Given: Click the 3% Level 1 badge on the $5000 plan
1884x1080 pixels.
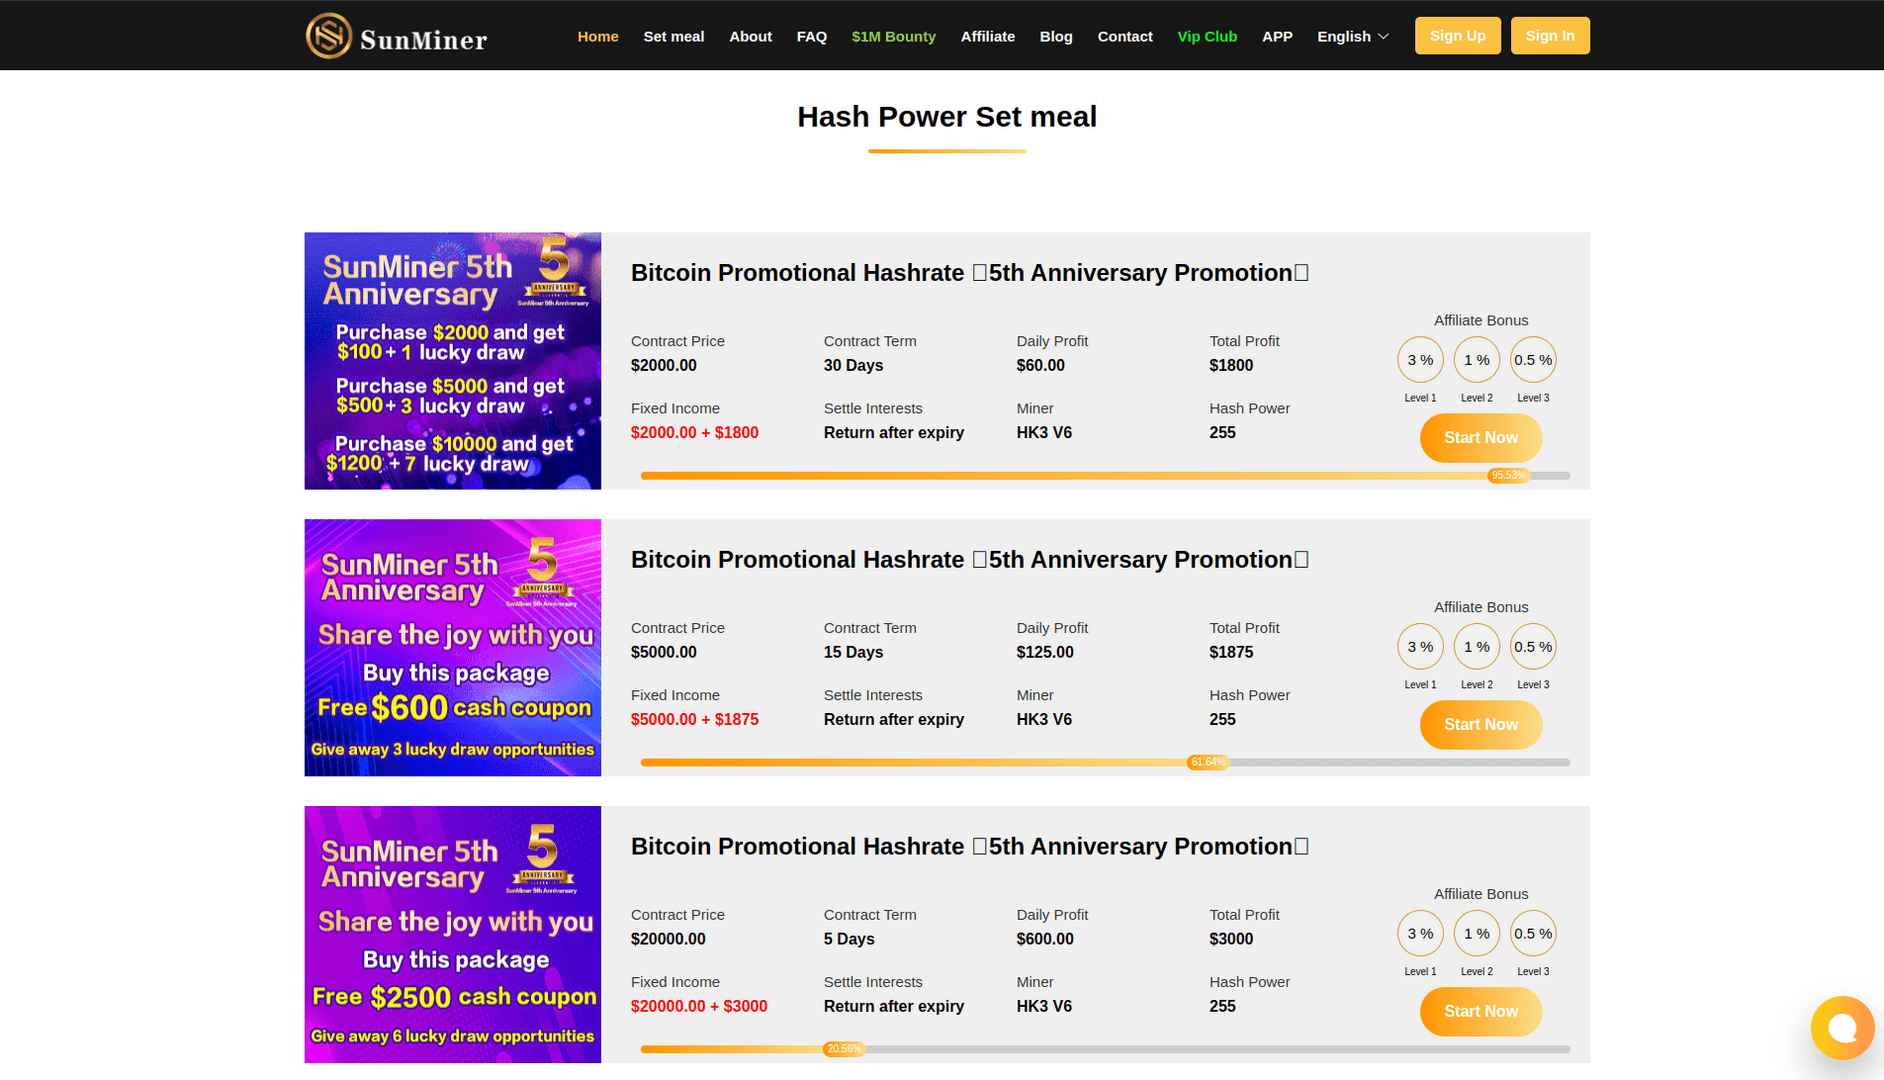Looking at the screenshot, I should (1420, 647).
